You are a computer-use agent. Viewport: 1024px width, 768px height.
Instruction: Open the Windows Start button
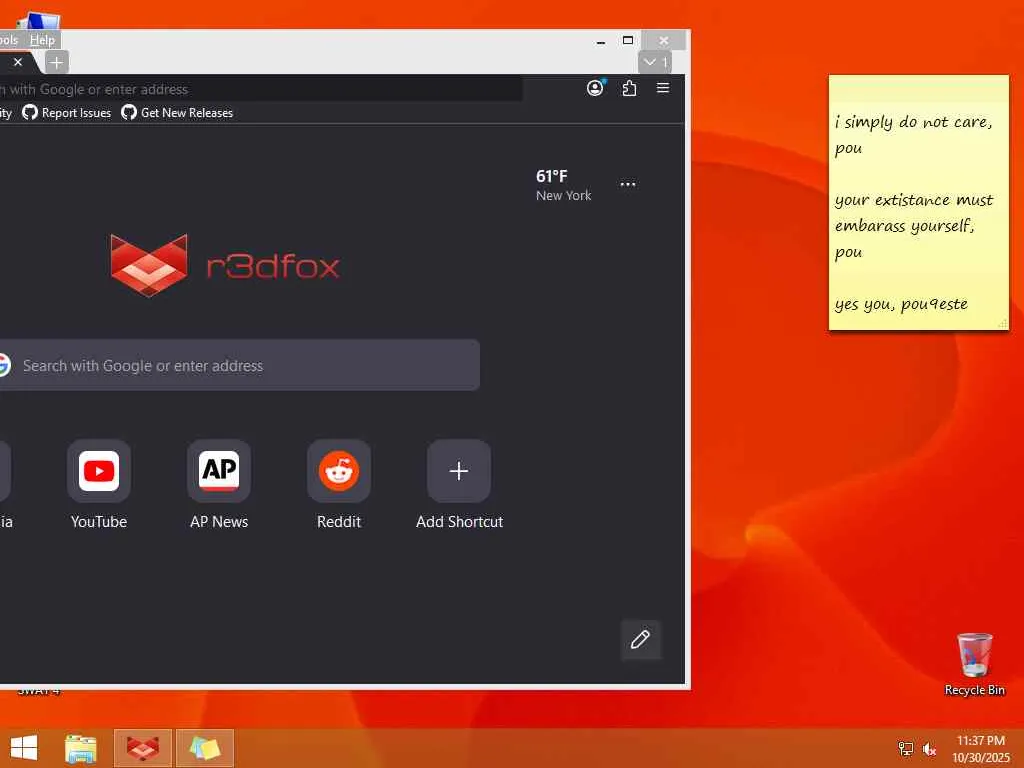[x=24, y=748]
